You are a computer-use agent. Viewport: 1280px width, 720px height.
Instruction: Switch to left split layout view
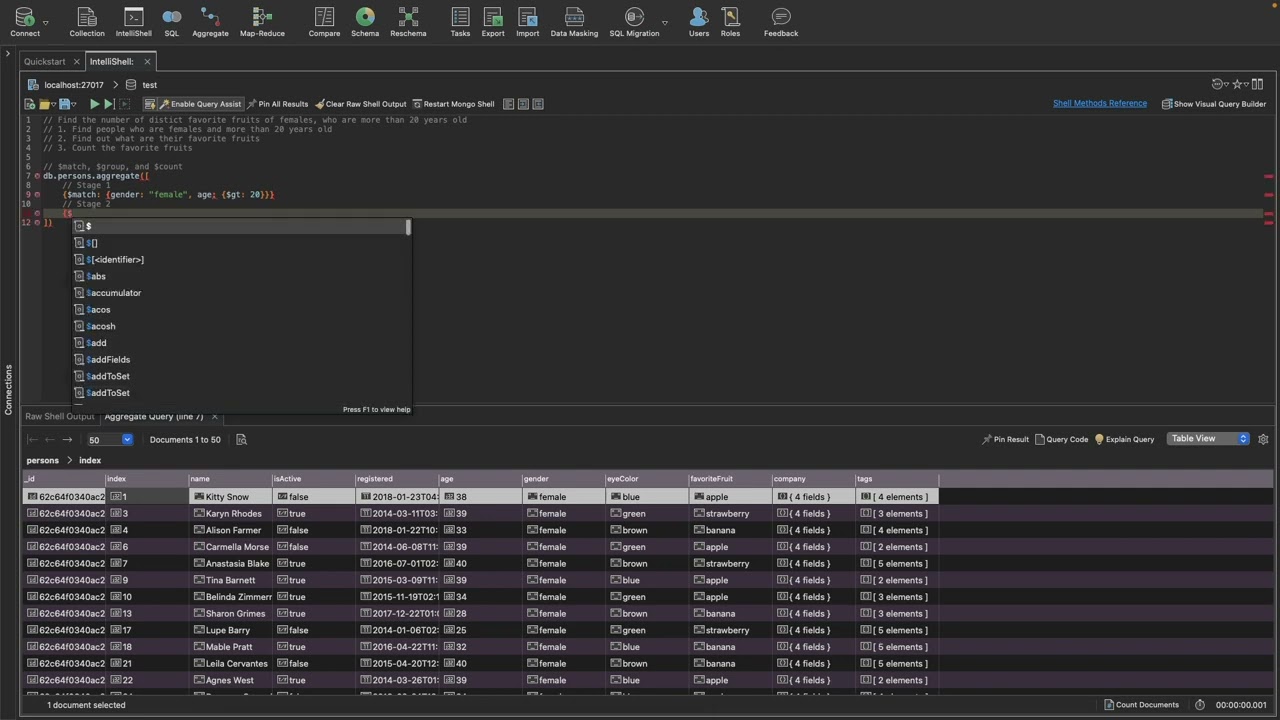[x=508, y=104]
